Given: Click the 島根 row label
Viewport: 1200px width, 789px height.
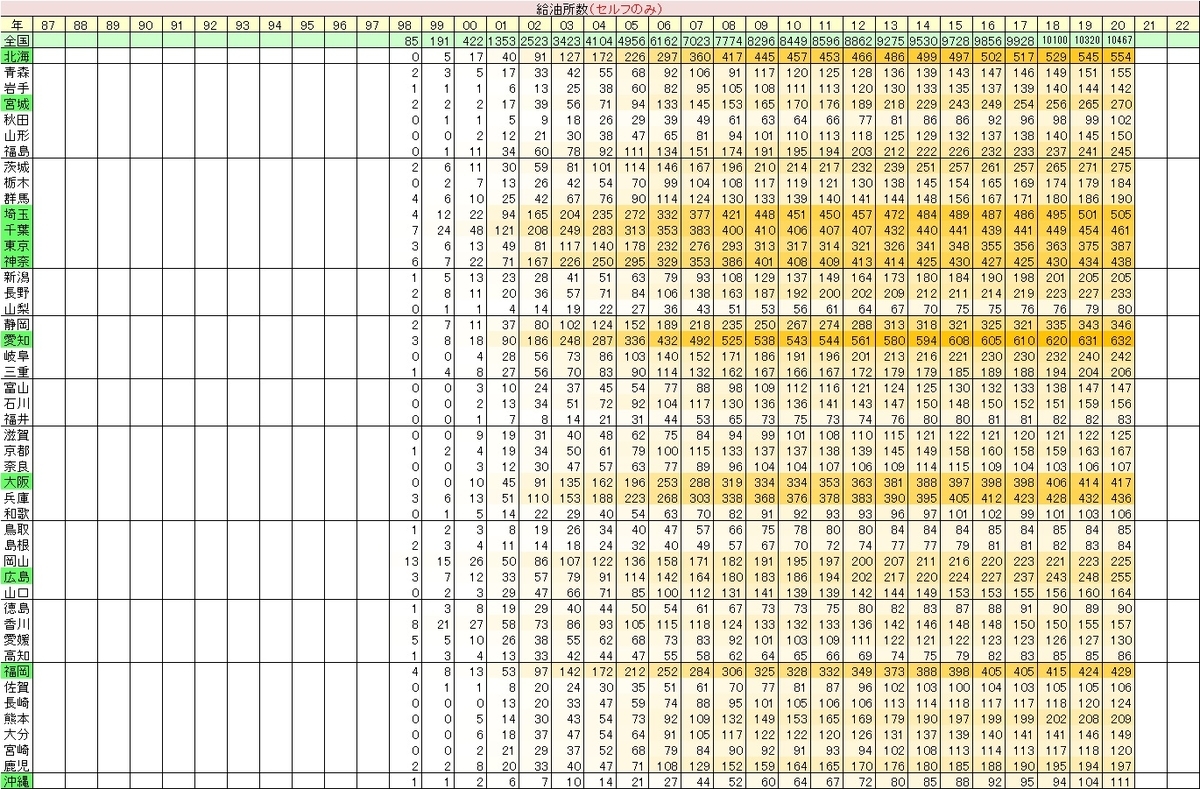Looking at the screenshot, I should click(x=16, y=545).
